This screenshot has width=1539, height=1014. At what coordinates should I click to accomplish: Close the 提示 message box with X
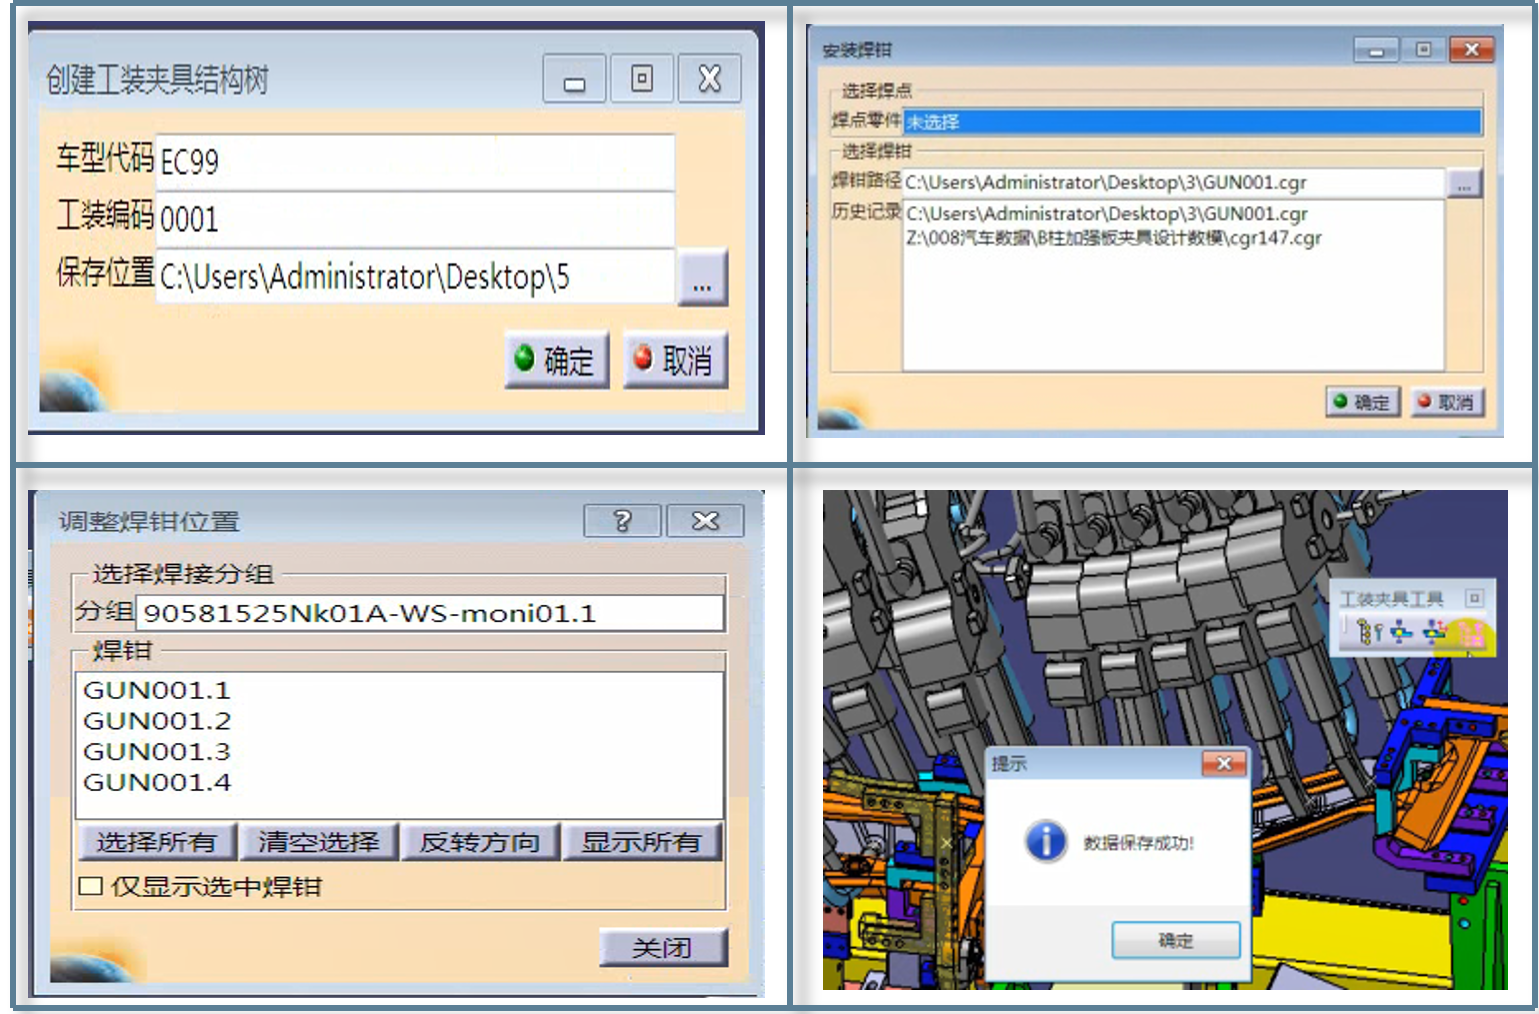[1224, 764]
